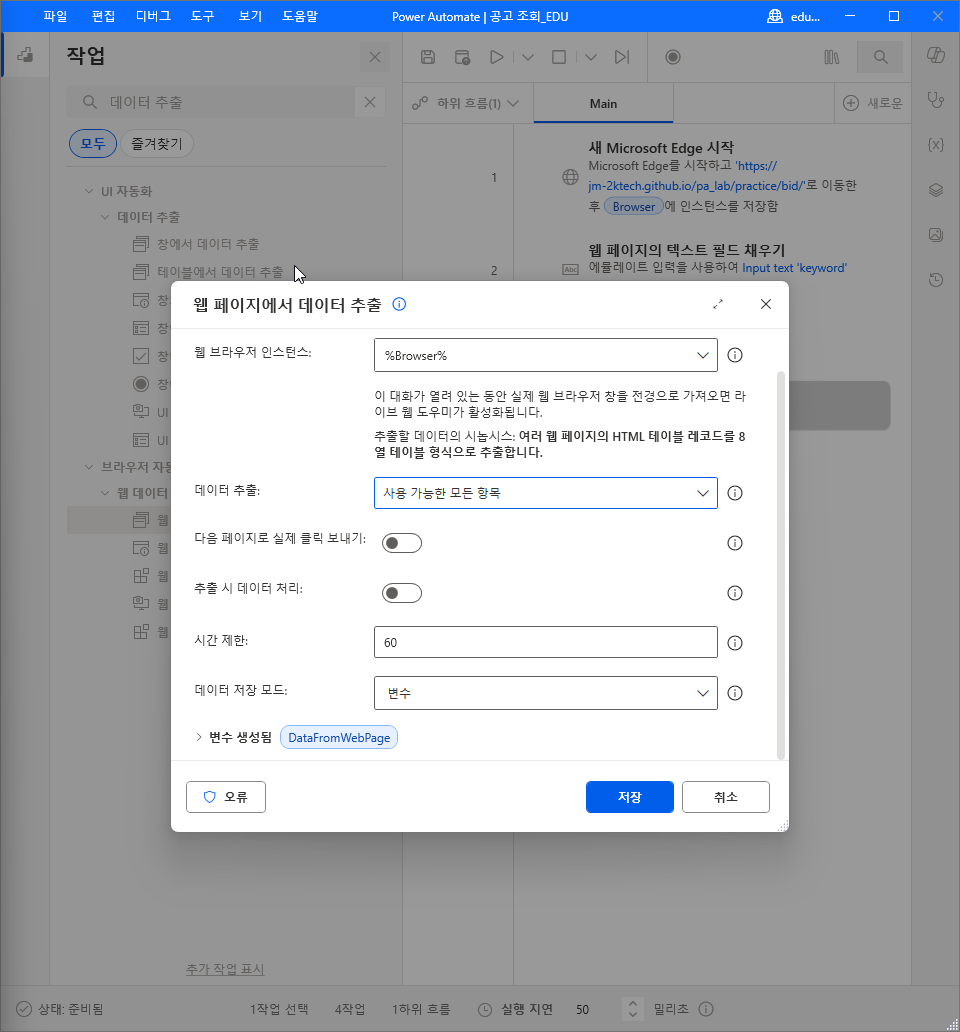This screenshot has width=960, height=1032.
Task: Click info icon for the 데이터 추출 dropdown
Action: pyautogui.click(x=735, y=493)
